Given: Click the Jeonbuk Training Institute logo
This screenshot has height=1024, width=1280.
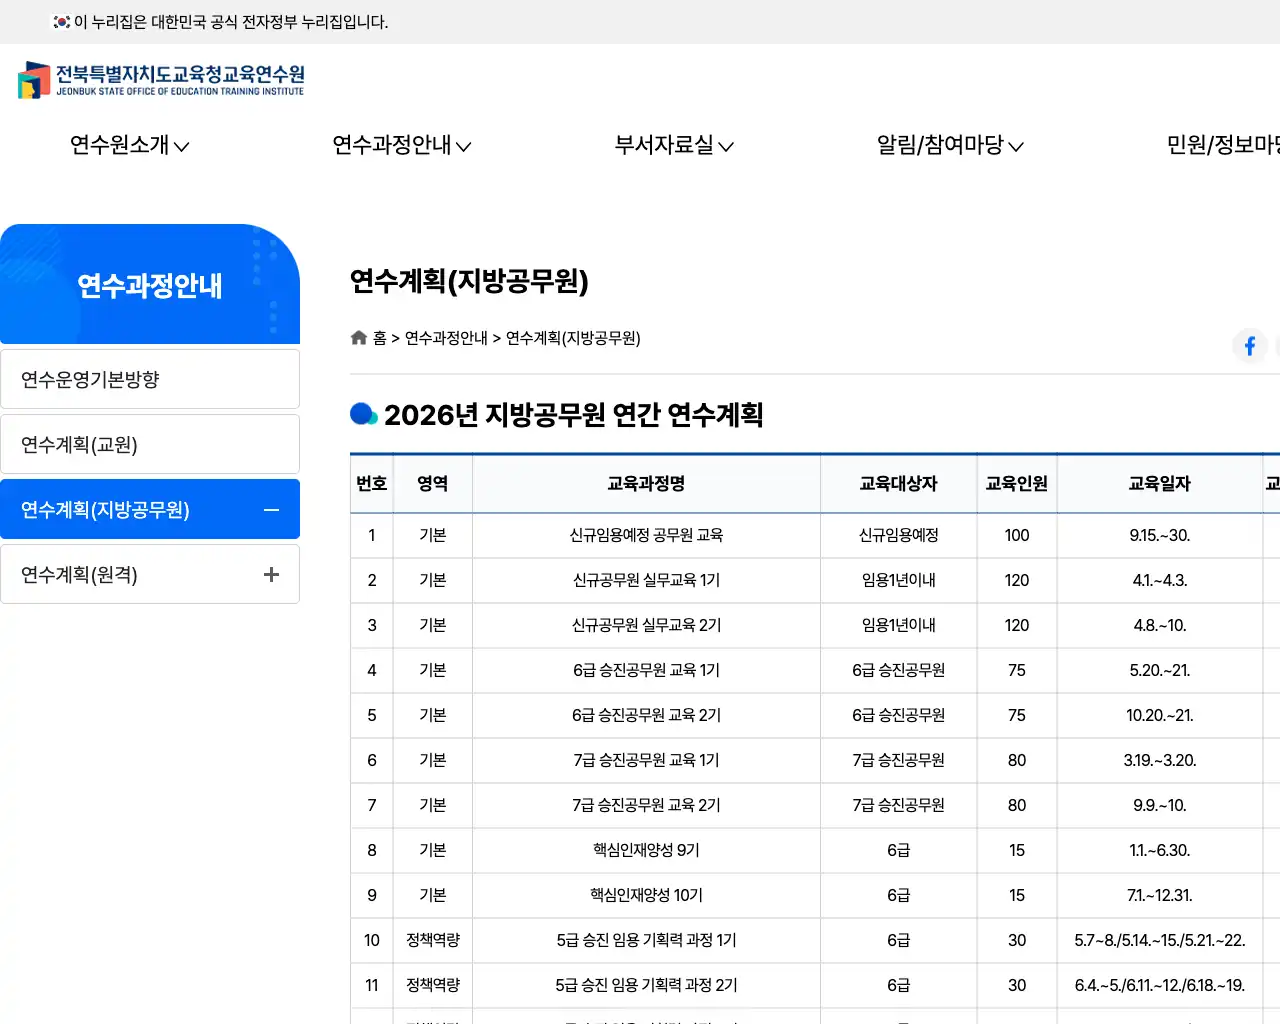Looking at the screenshot, I should click(160, 80).
